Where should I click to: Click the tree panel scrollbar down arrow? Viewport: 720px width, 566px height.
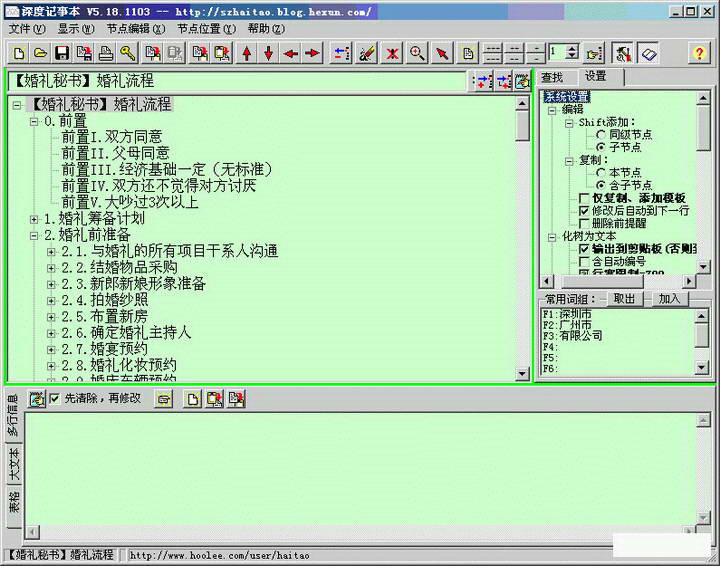click(x=522, y=374)
